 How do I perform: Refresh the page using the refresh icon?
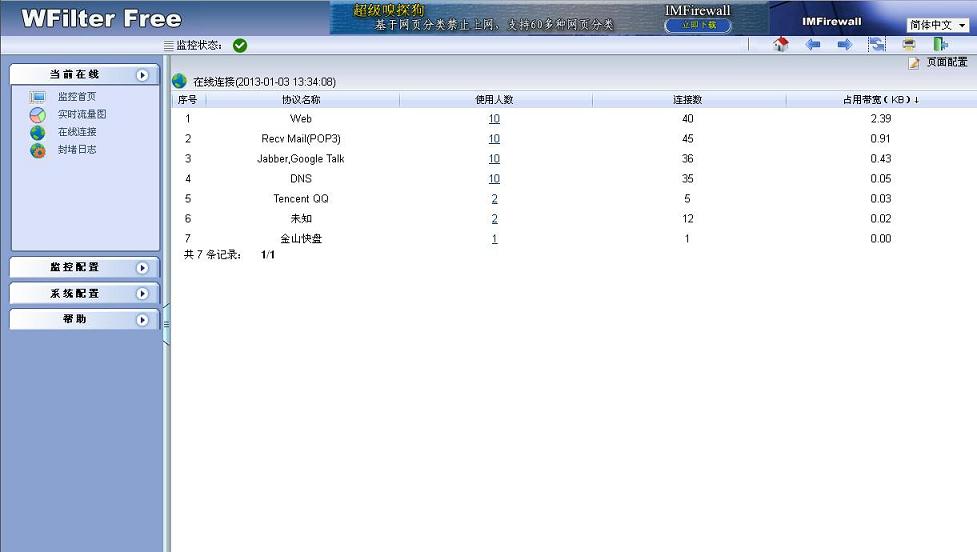tap(876, 45)
